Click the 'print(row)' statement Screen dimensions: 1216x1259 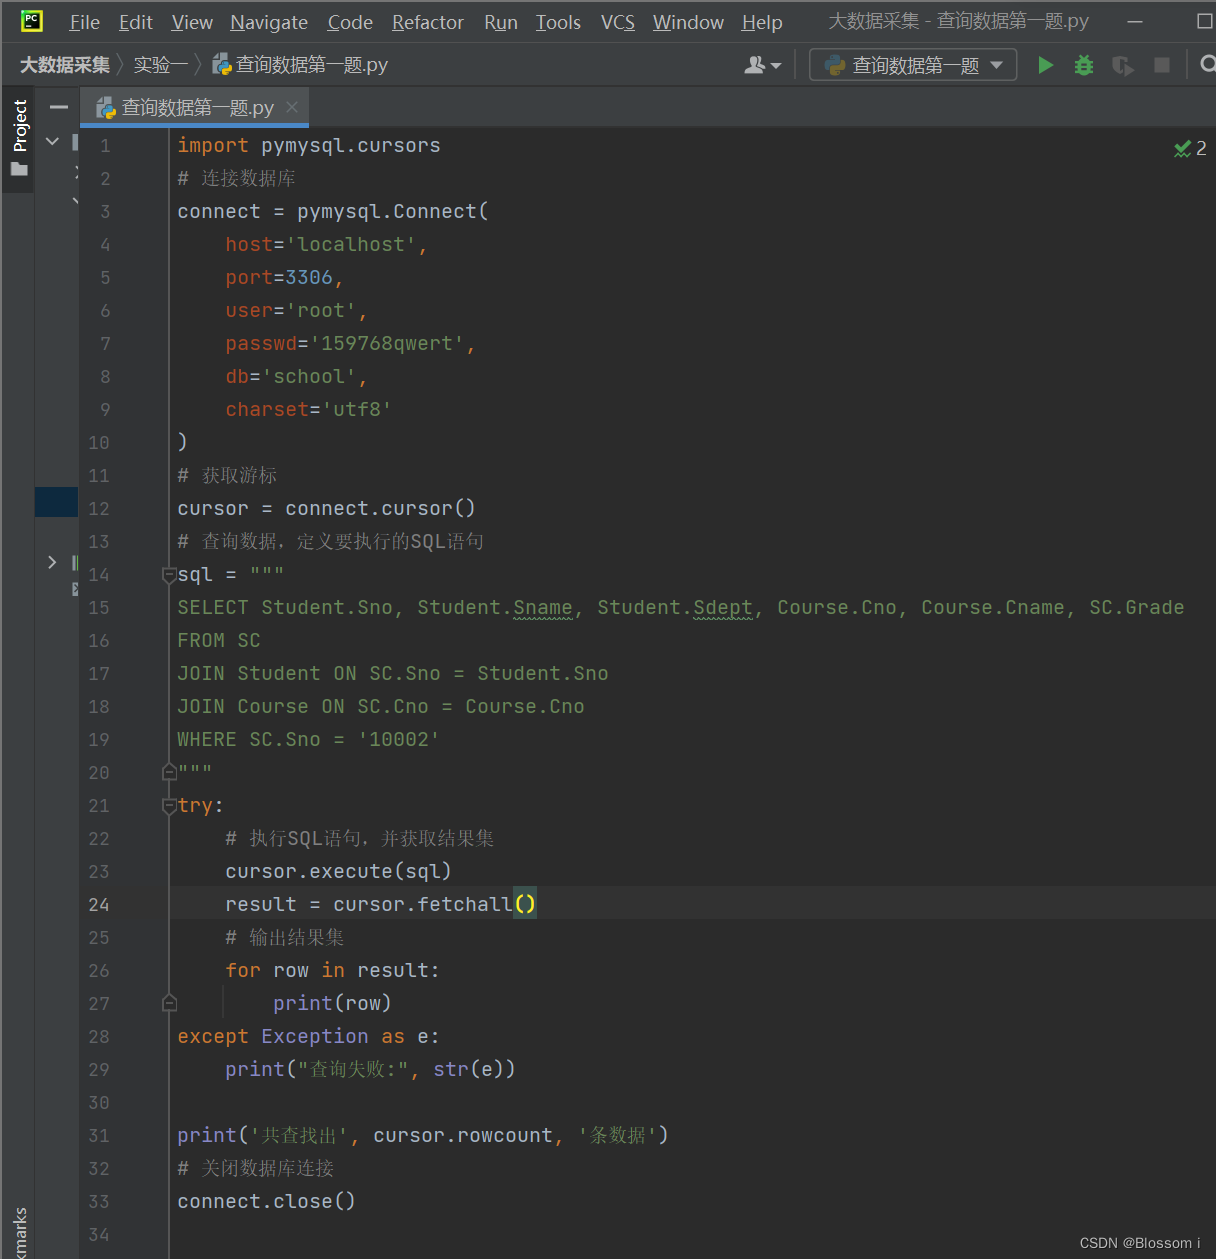(x=332, y=1003)
